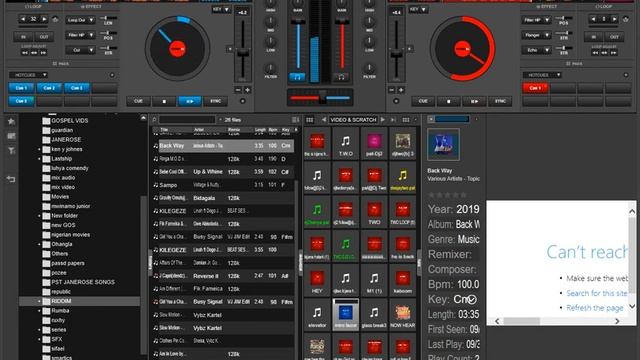Click right deck pitch plus button
The image size is (640, 360).
tap(401, 90)
